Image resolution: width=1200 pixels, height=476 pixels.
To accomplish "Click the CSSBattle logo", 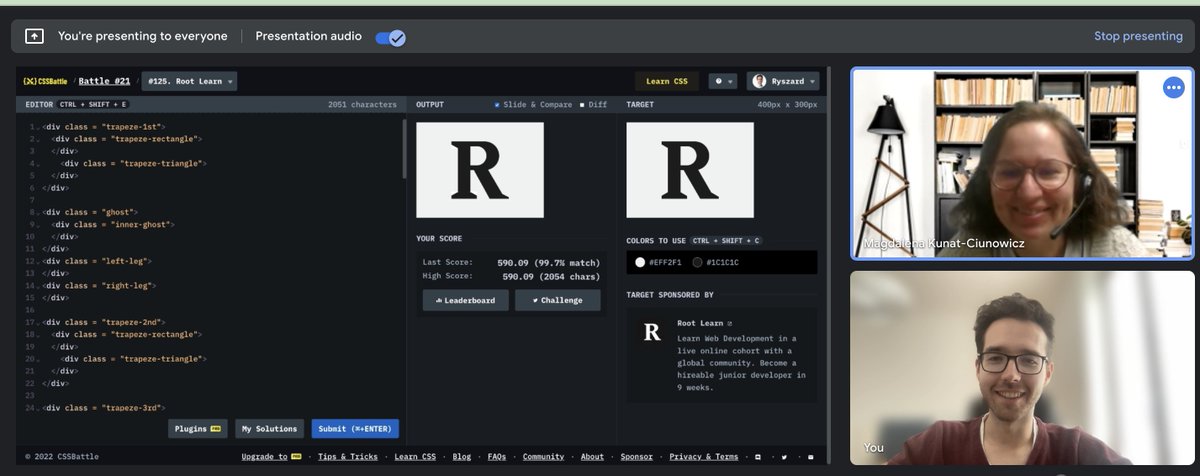I will point(46,81).
